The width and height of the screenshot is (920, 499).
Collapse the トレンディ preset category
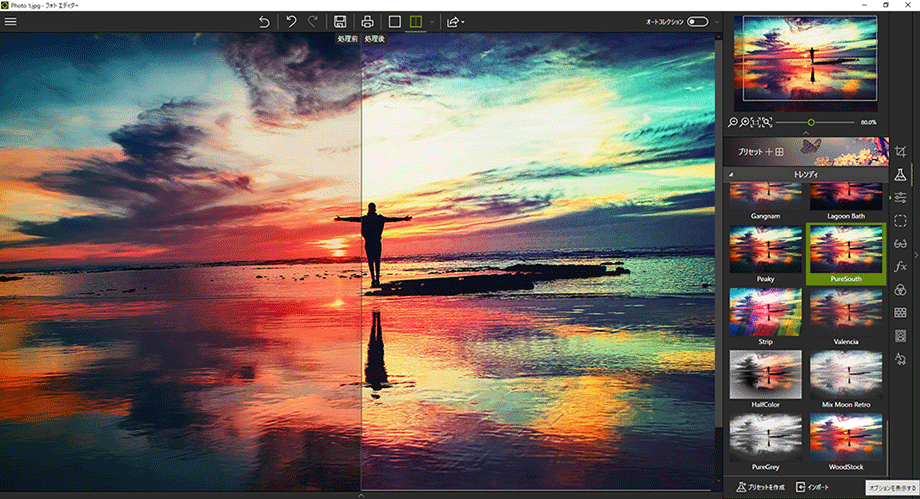731,174
